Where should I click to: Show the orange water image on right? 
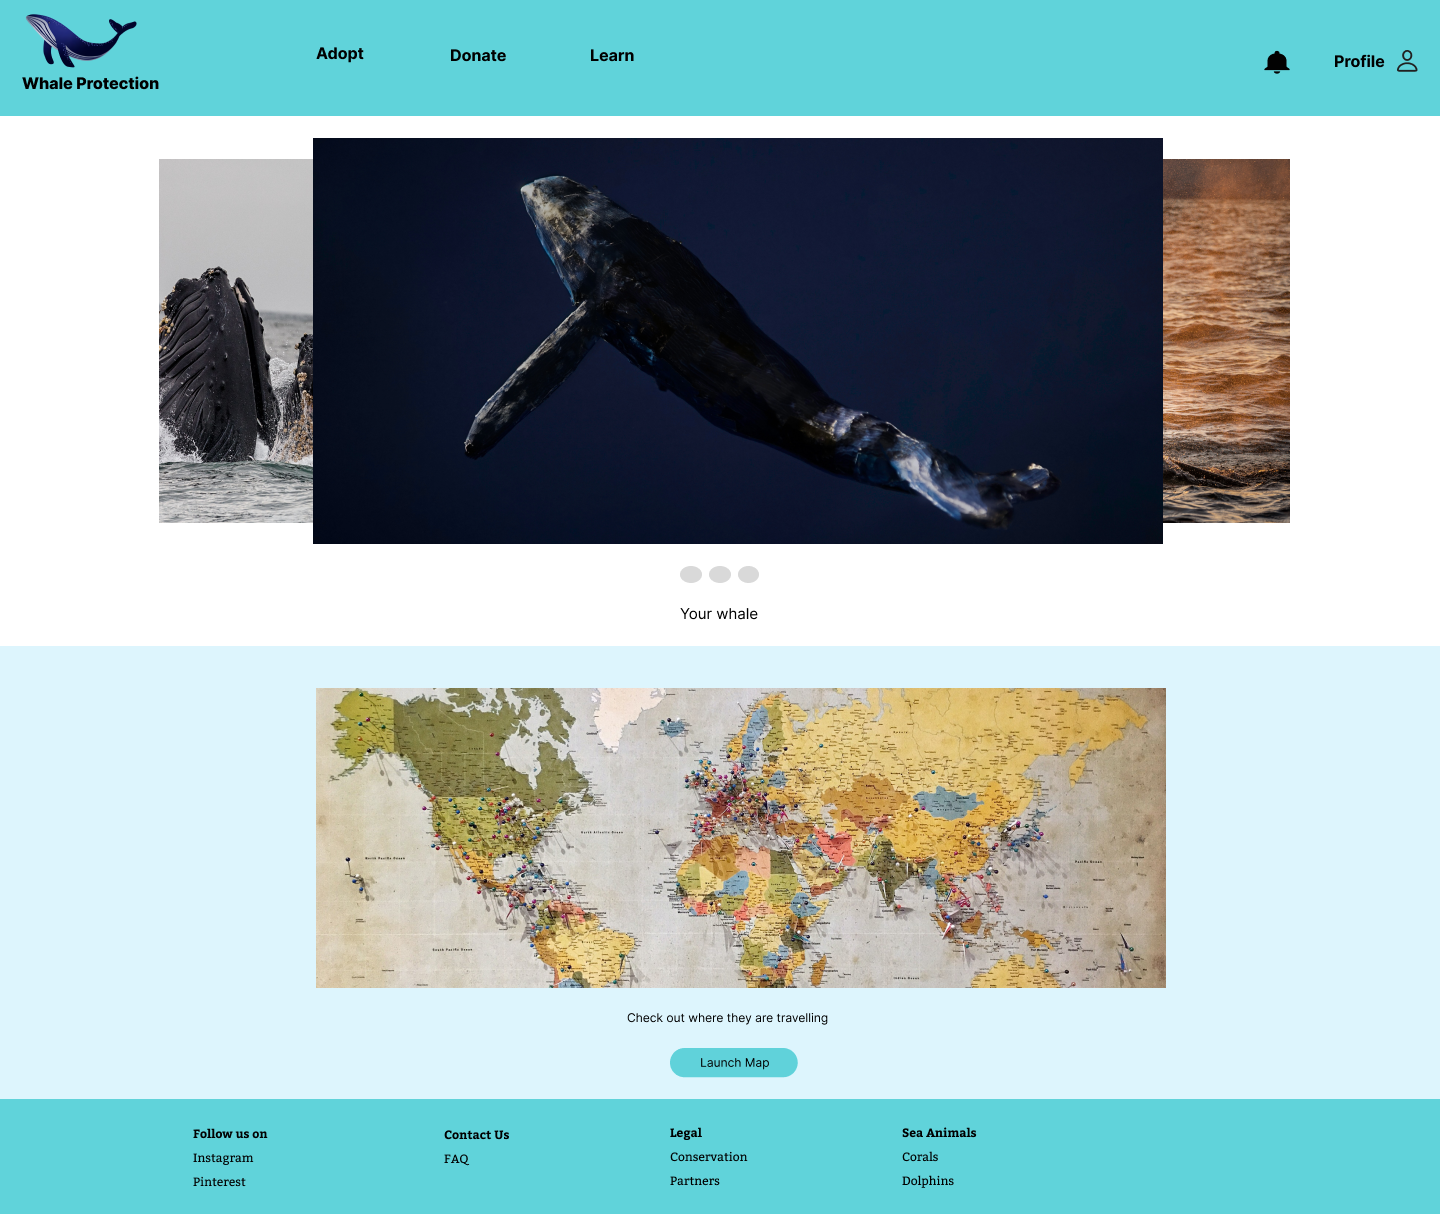[1226, 341]
